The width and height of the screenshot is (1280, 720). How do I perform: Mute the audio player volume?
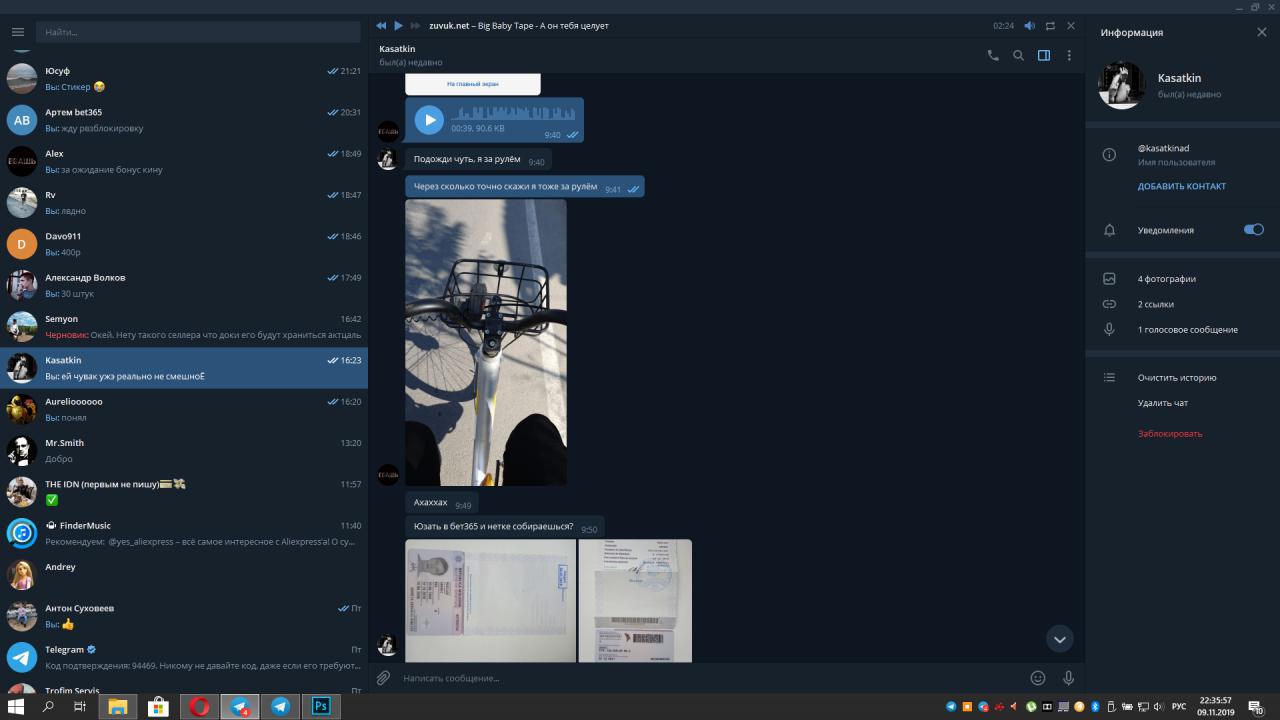(1029, 25)
